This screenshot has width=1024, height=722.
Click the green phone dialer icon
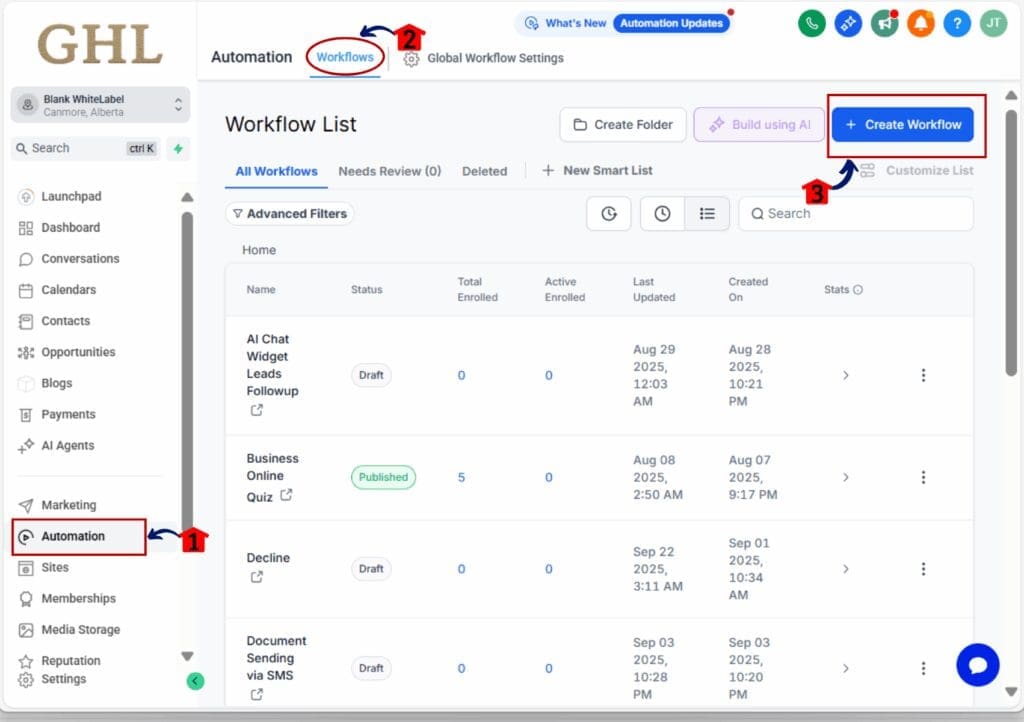click(x=812, y=24)
